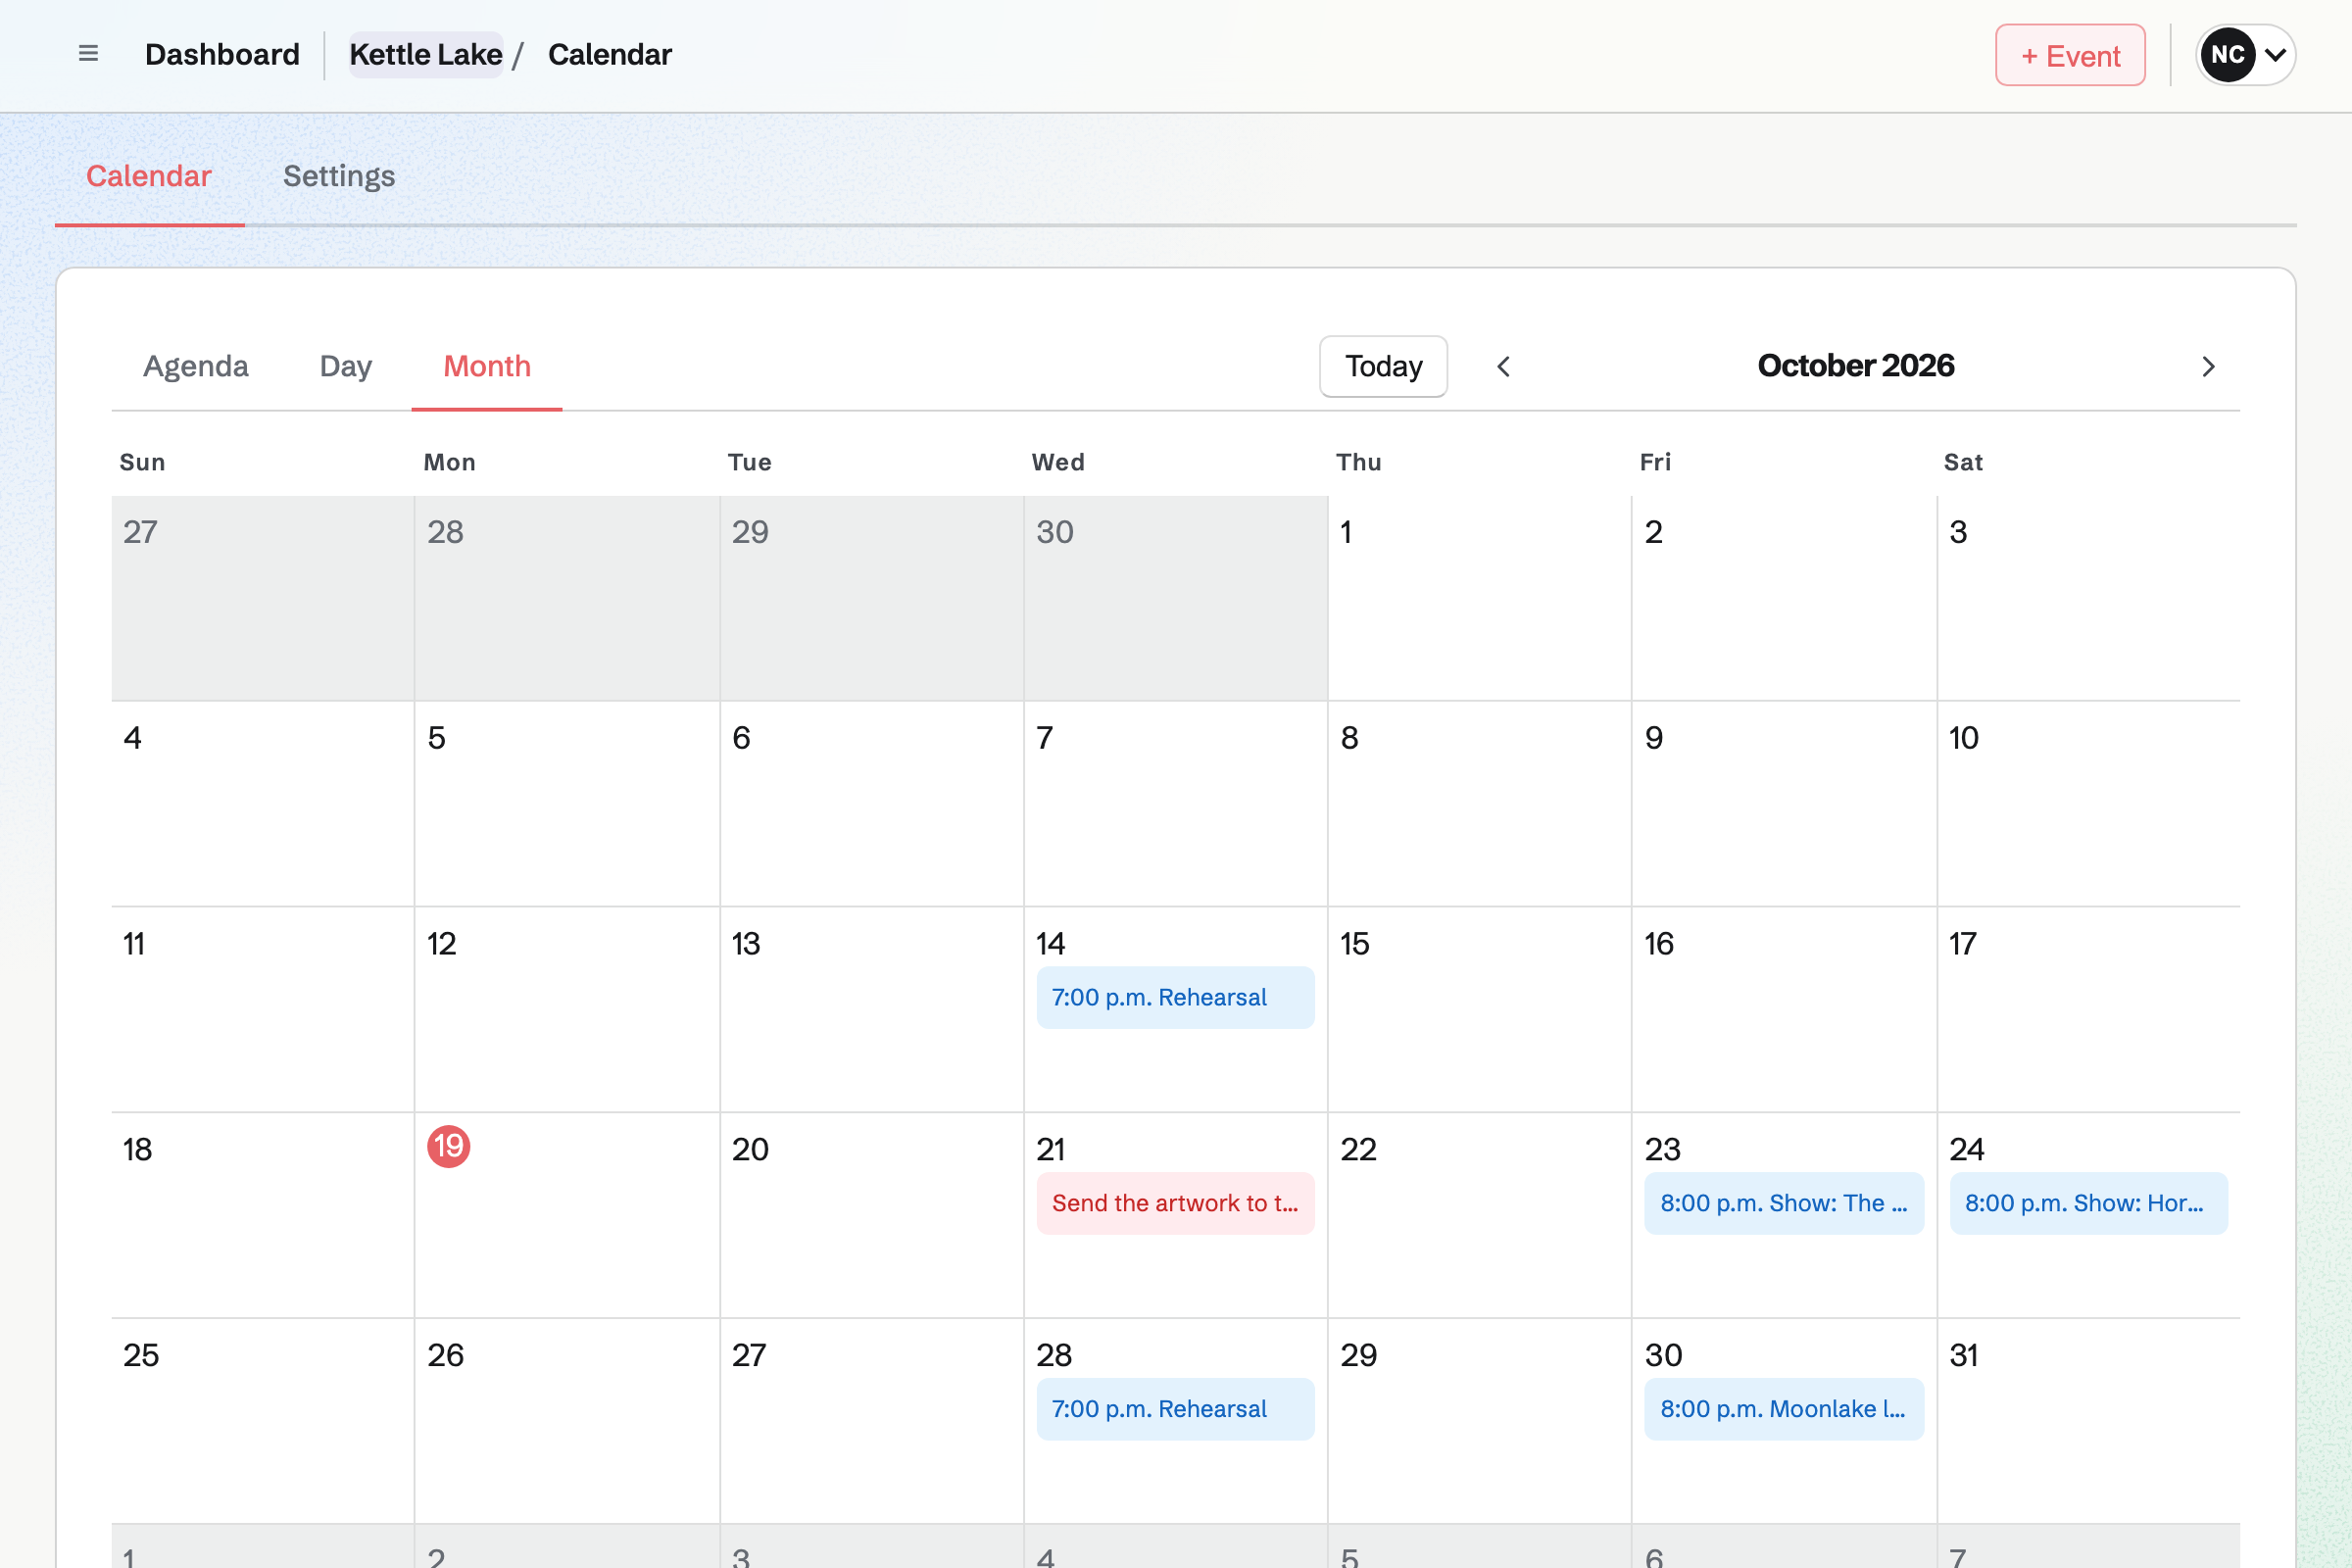Open the NC user account dropdown
Image resolution: width=2352 pixels, height=1568 pixels.
2245,55
